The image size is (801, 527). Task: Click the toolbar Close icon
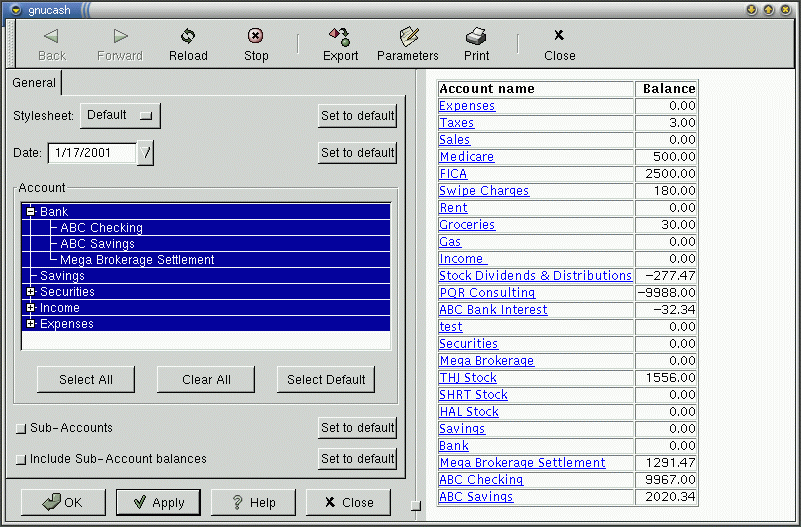559,36
